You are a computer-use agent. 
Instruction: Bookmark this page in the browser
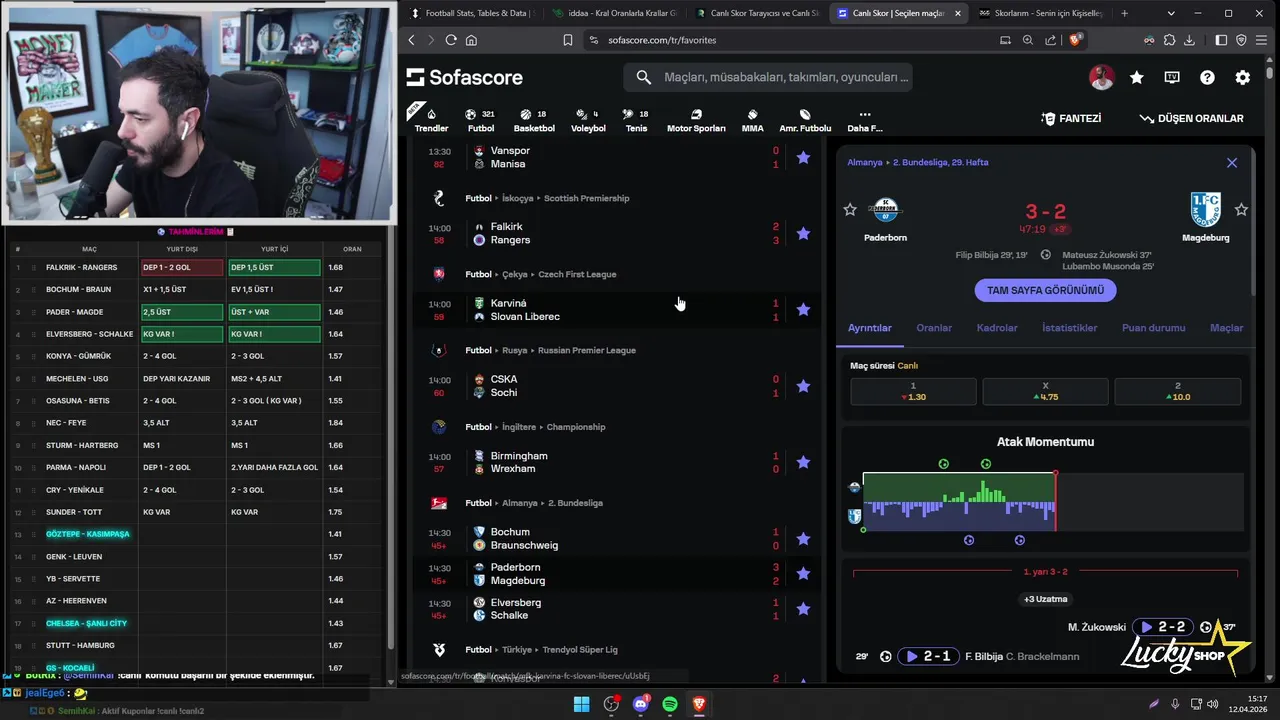pos(568,40)
